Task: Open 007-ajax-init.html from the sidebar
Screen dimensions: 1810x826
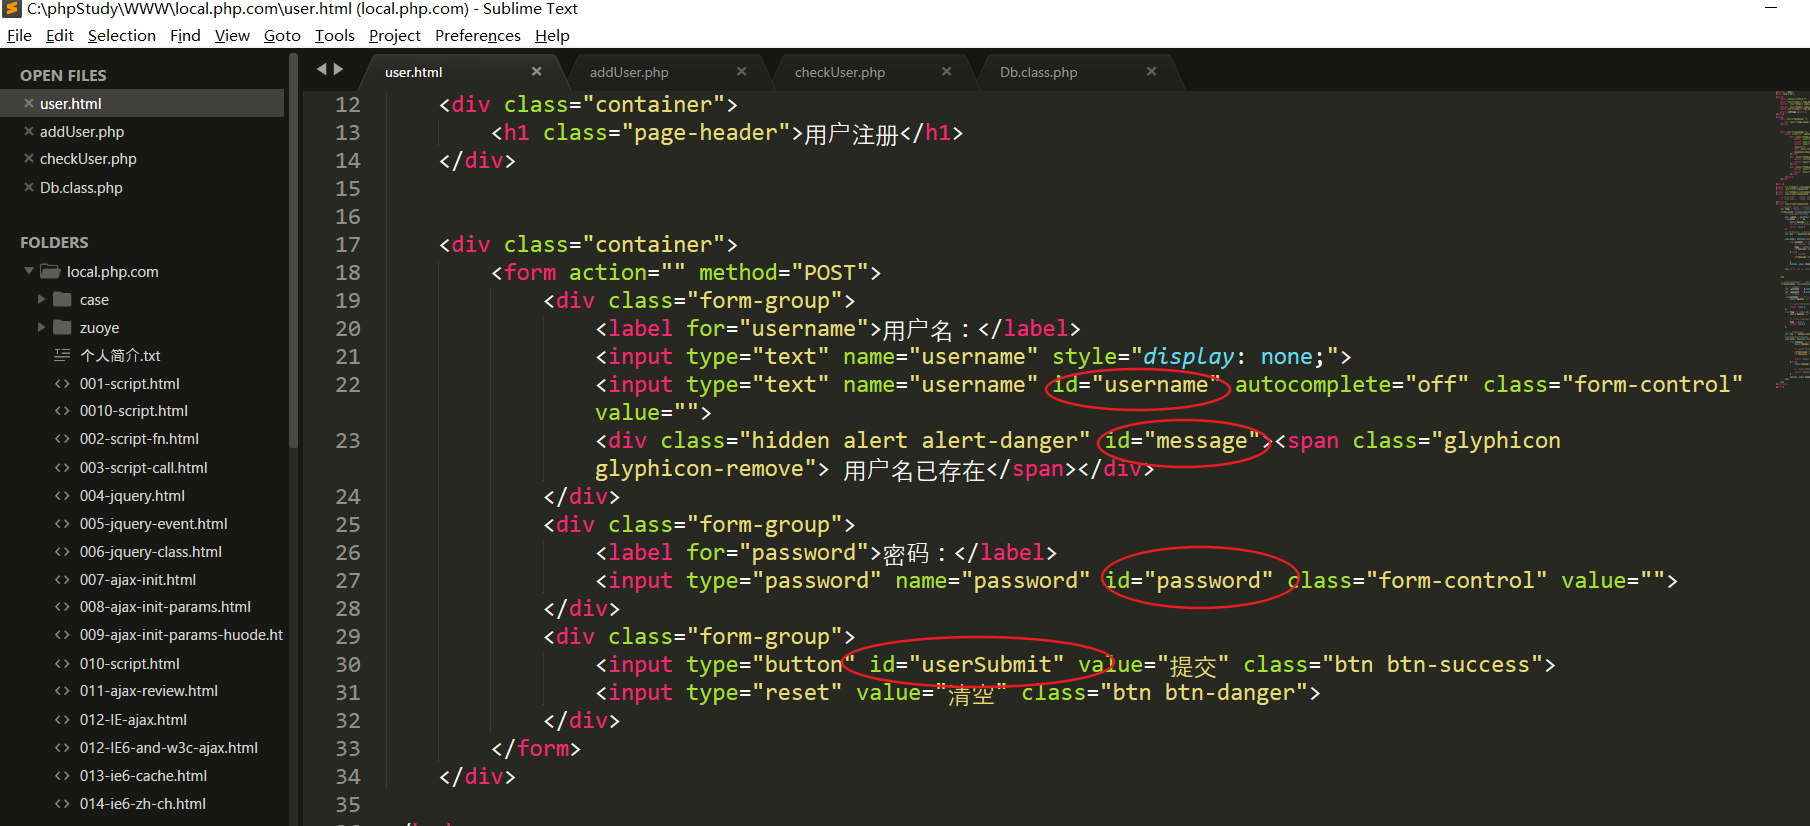Action: (138, 580)
